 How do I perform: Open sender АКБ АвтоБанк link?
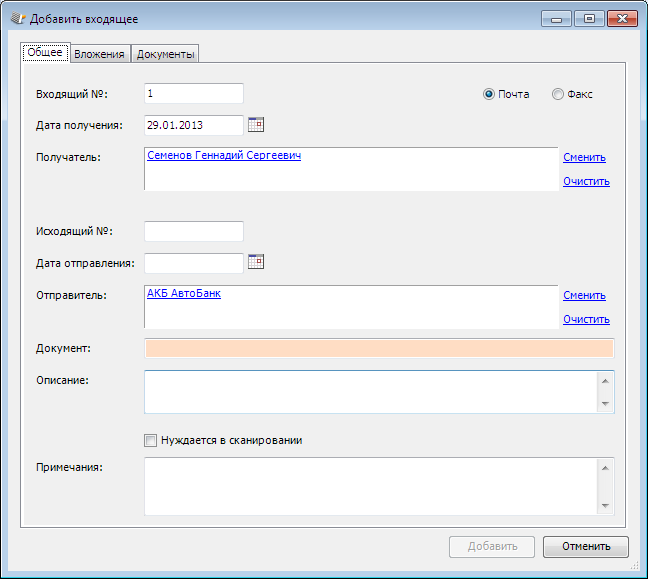pyautogui.click(x=184, y=294)
